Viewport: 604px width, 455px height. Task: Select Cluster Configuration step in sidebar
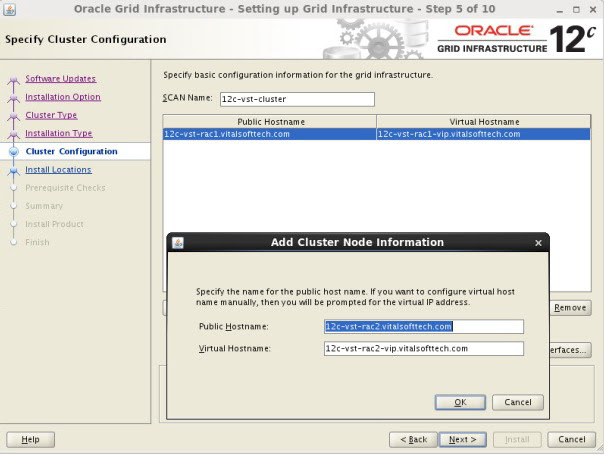click(71, 151)
